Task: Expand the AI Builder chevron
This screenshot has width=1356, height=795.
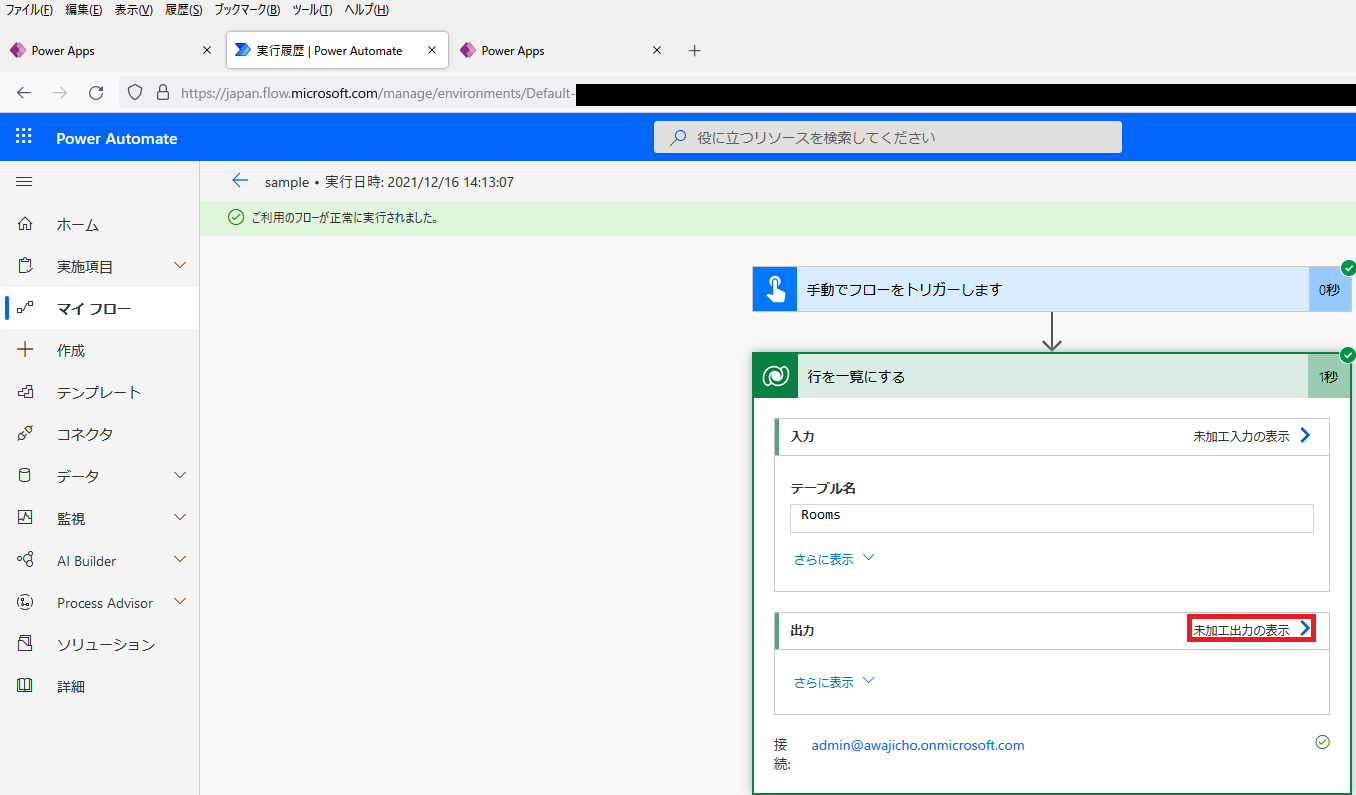Action: (x=180, y=559)
